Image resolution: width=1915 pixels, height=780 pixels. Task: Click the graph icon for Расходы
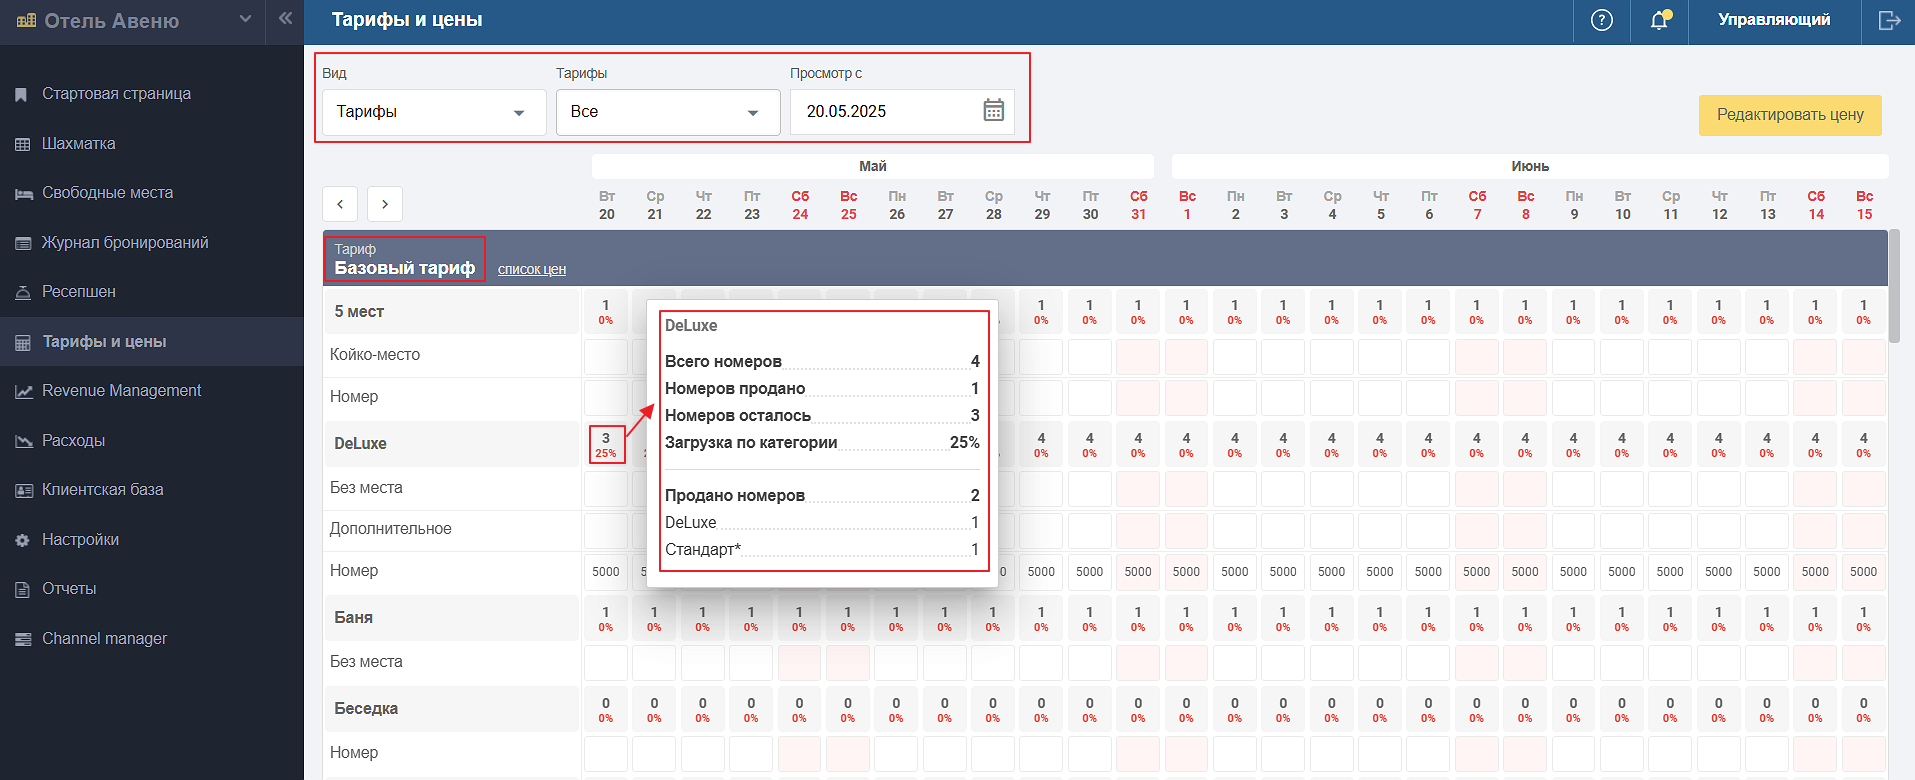[23, 441]
